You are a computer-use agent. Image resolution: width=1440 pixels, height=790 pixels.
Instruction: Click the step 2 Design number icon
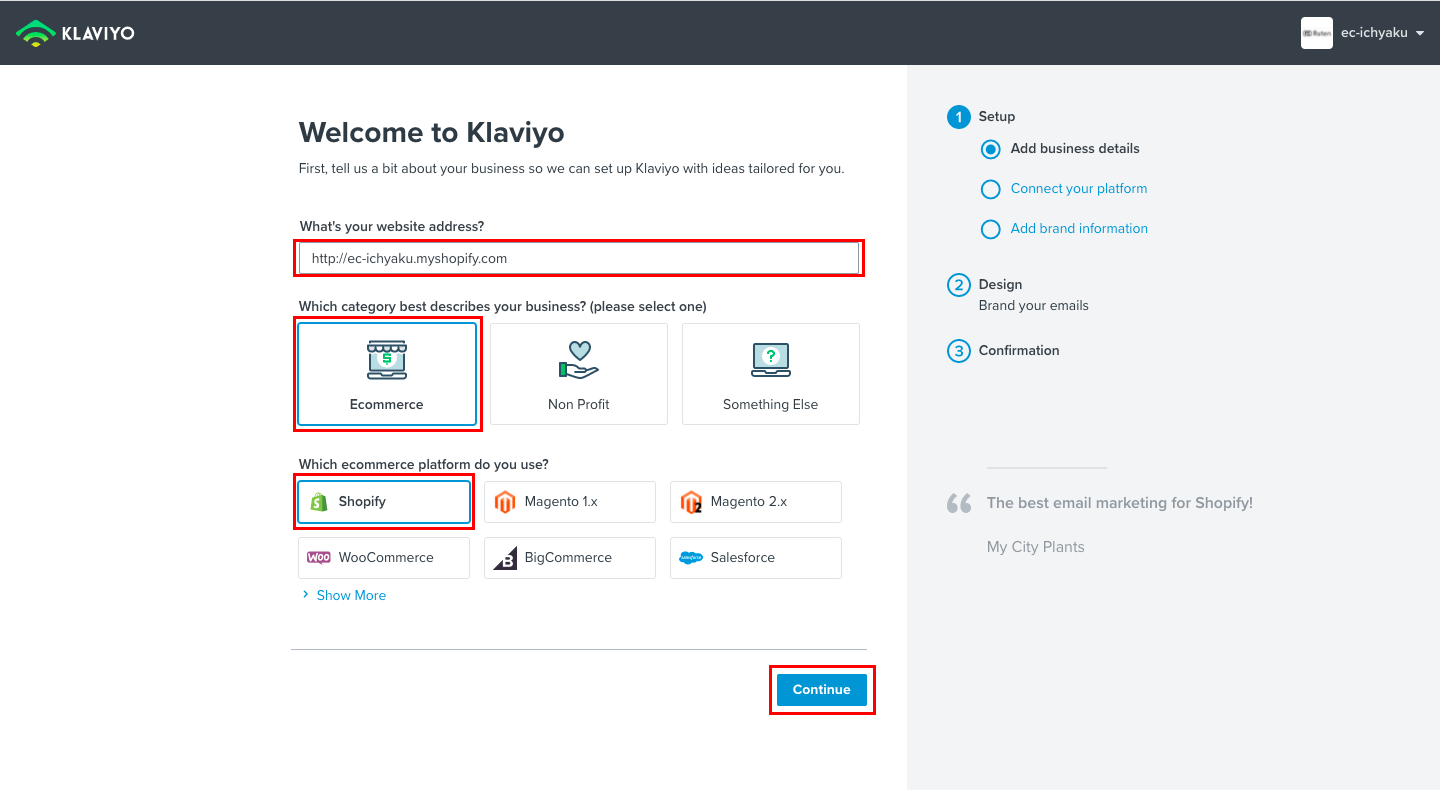pos(959,285)
